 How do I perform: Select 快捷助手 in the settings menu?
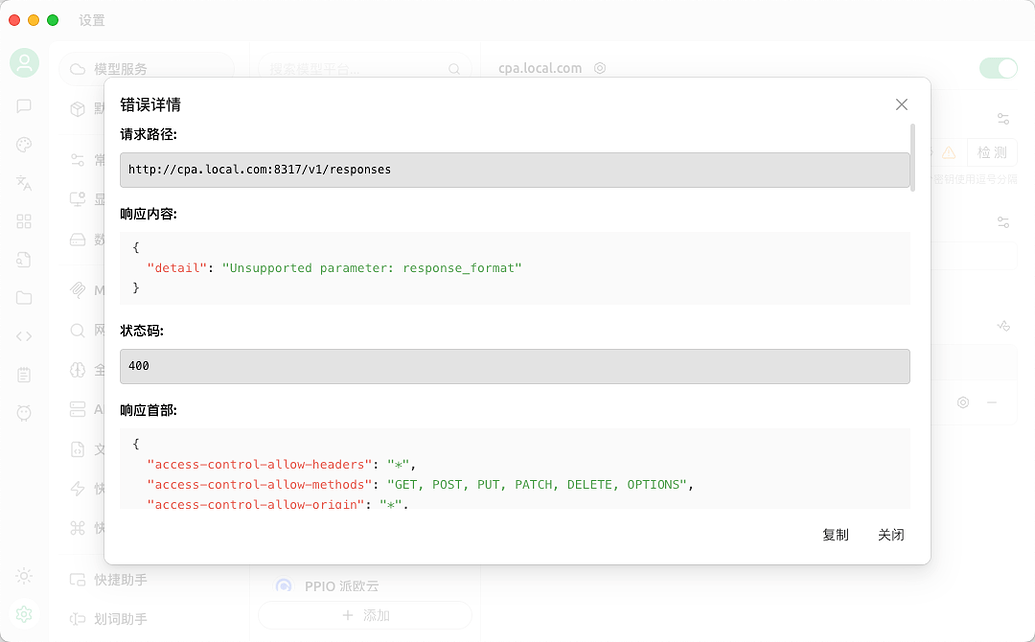pyautogui.click(x=147, y=580)
